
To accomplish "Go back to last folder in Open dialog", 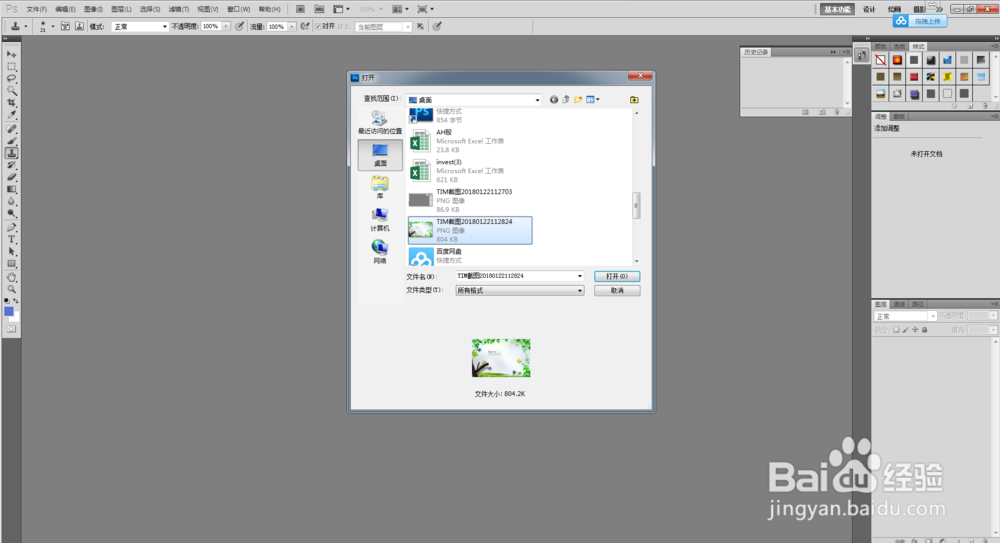I will coord(554,100).
